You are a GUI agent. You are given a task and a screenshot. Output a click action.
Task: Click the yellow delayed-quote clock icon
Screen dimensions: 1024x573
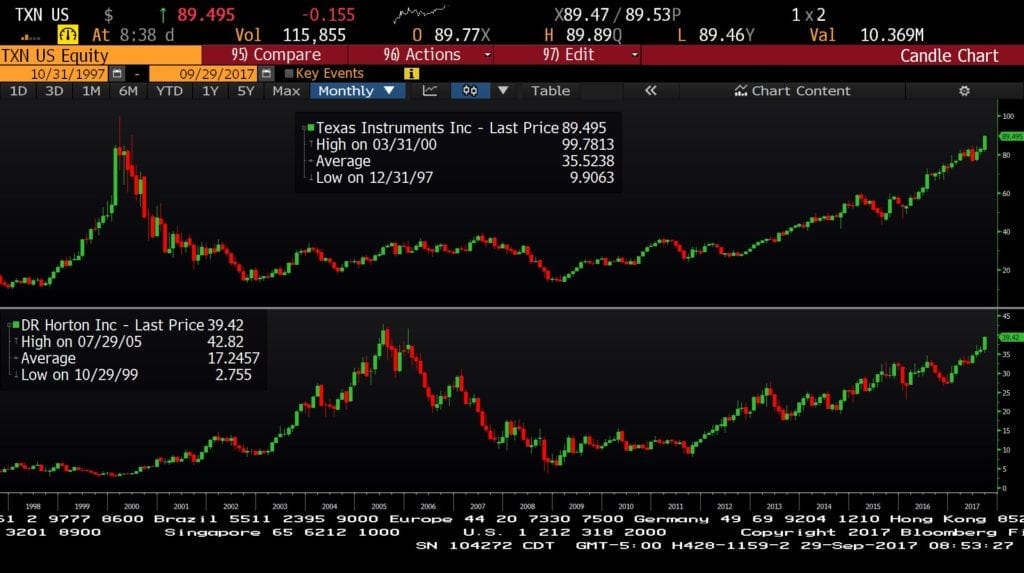[x=67, y=34]
